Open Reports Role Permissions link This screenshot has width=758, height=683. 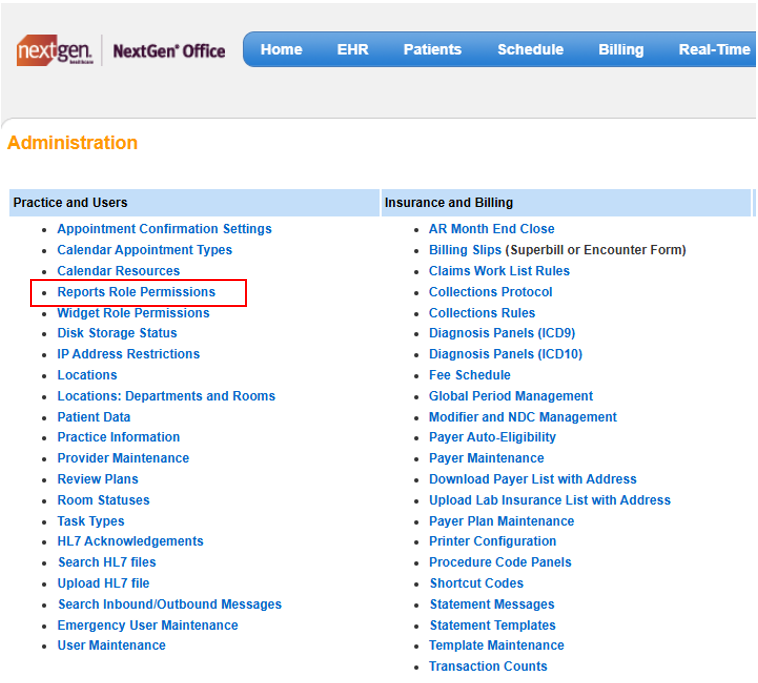click(136, 292)
